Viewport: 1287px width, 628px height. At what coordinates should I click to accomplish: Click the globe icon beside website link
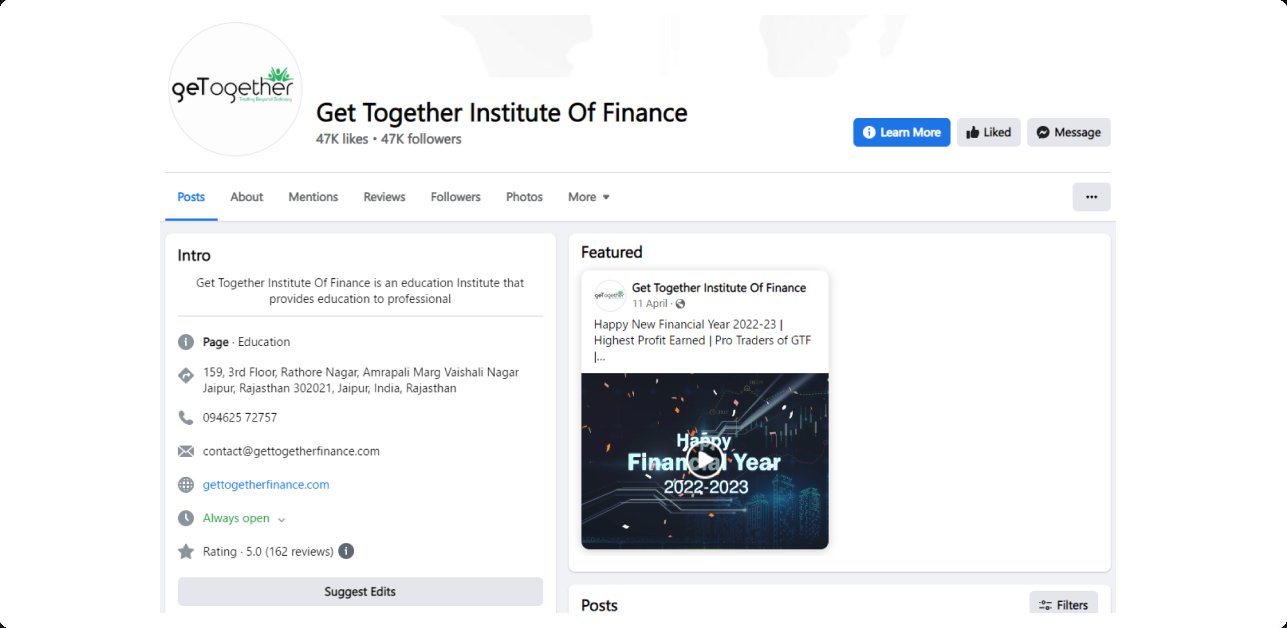pyautogui.click(x=185, y=485)
